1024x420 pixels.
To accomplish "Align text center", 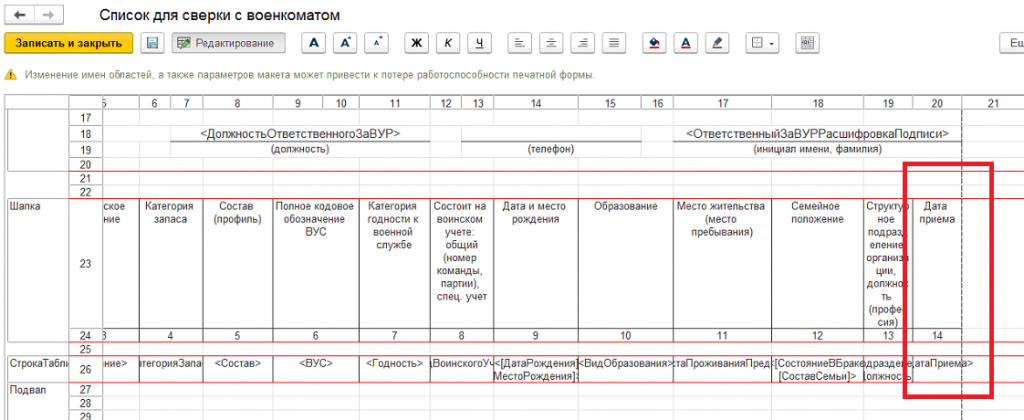I will click(x=551, y=43).
